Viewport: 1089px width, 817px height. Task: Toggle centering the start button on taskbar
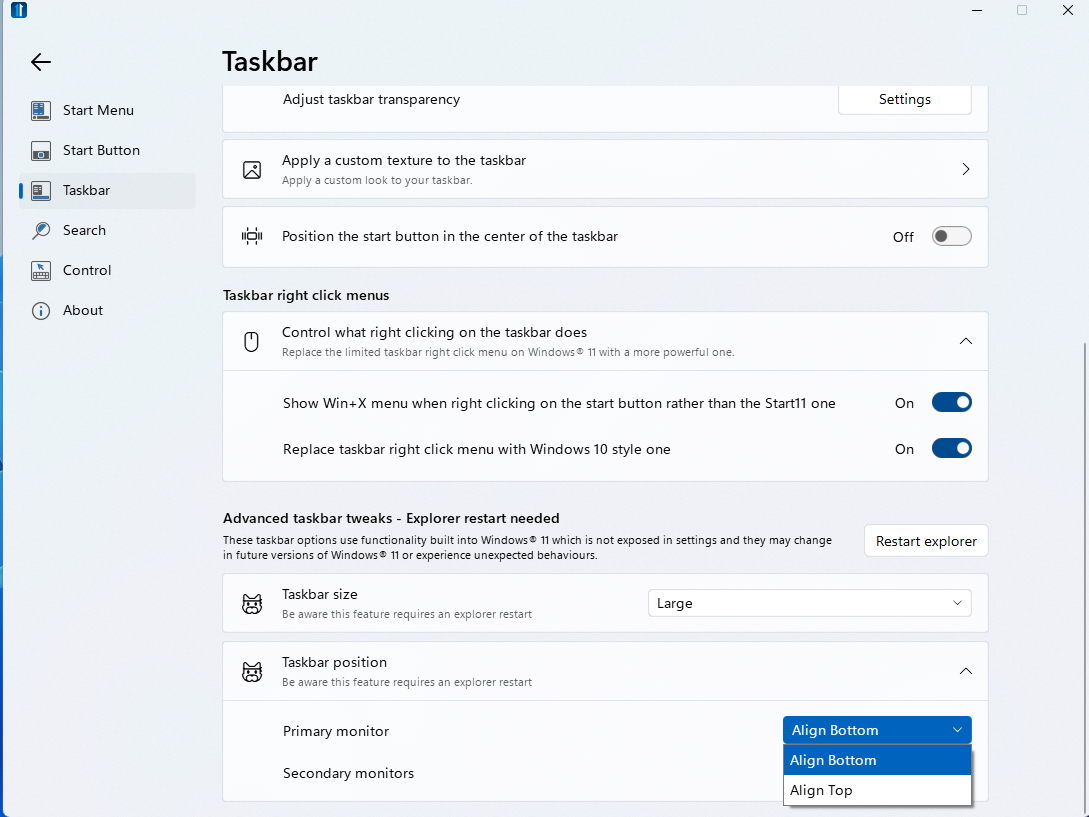tap(951, 236)
